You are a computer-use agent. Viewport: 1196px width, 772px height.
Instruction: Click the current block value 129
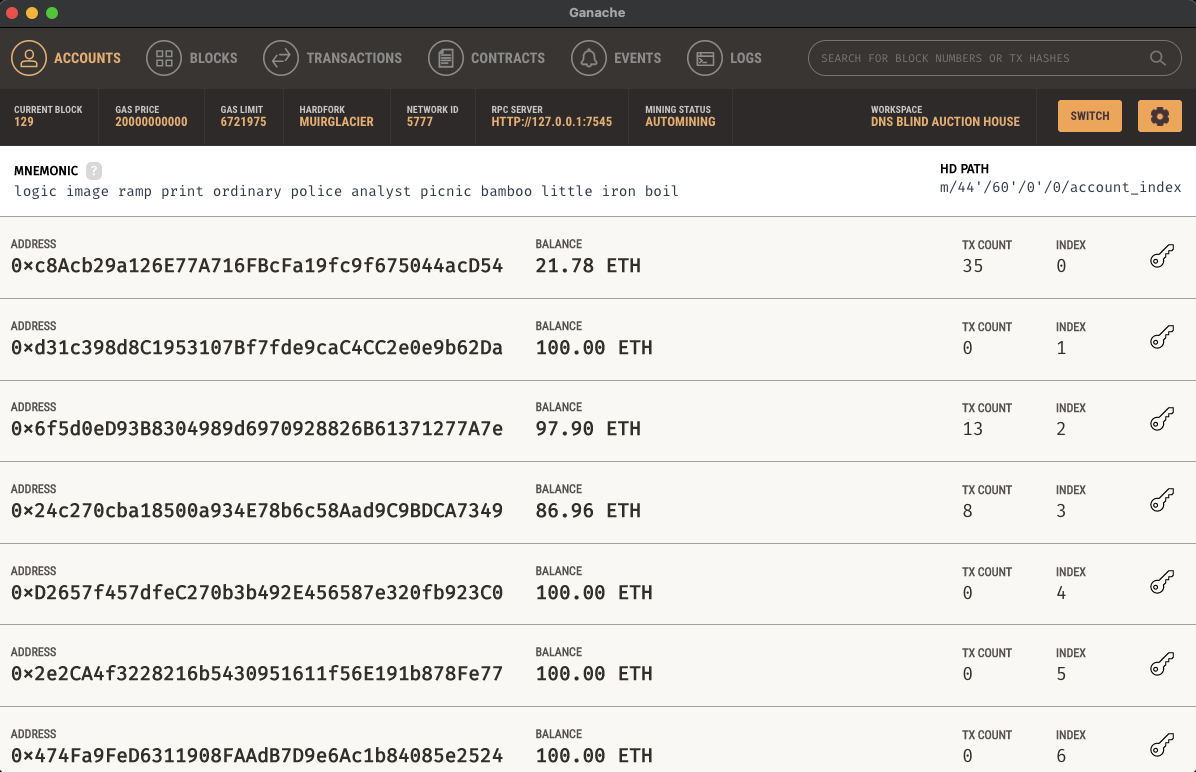point(24,122)
